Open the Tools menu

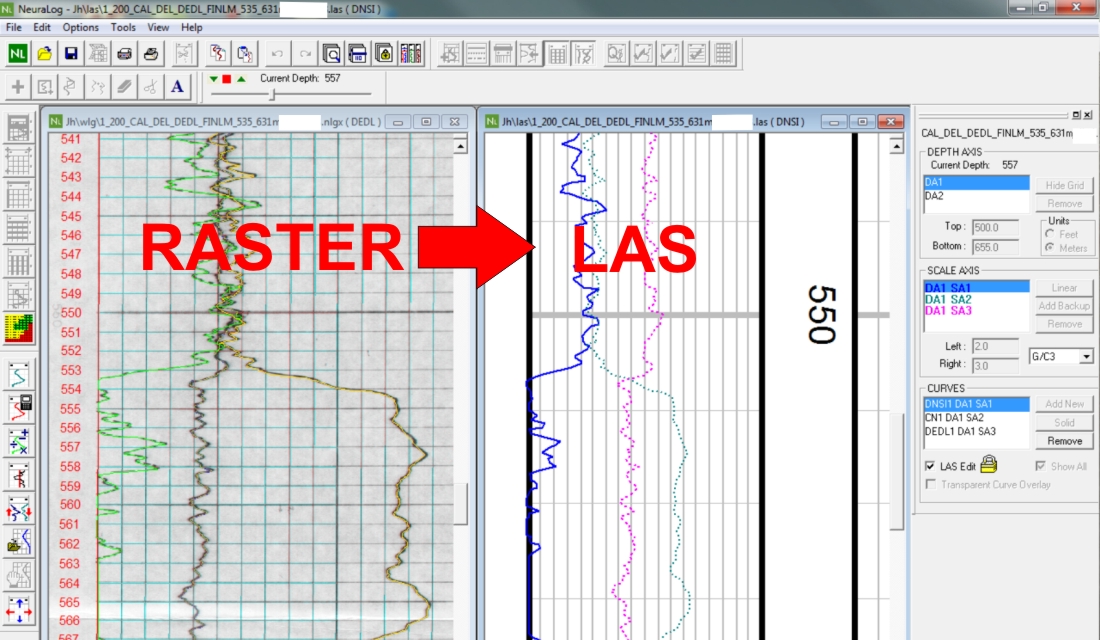(x=123, y=27)
